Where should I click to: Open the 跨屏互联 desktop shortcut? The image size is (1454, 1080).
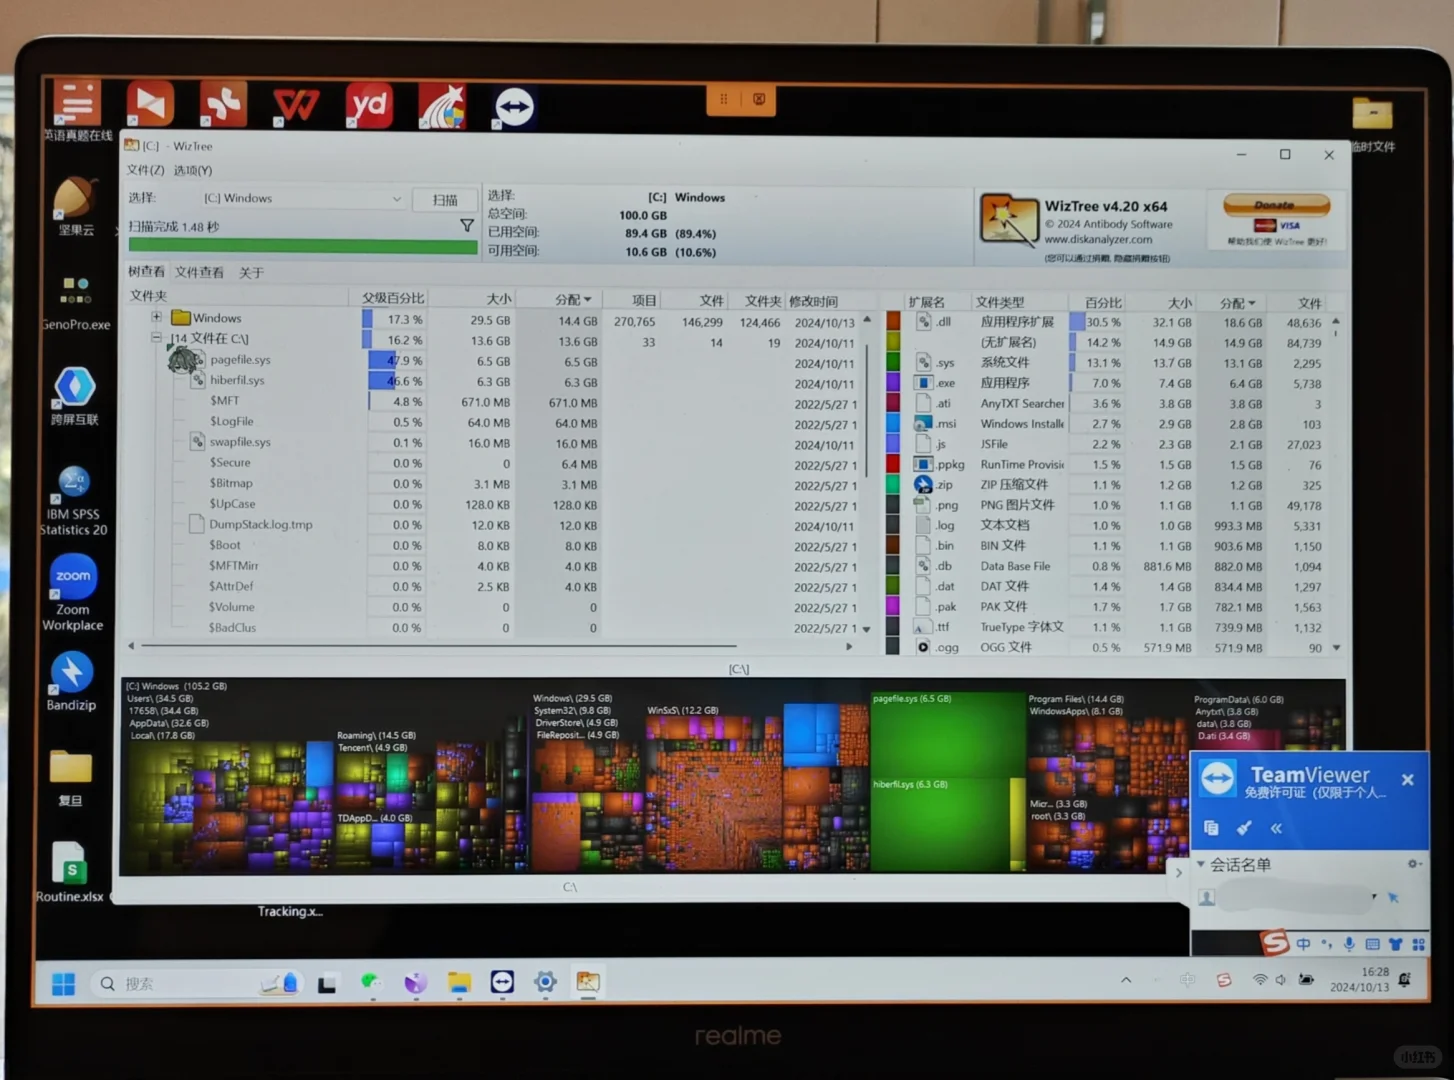click(x=75, y=397)
